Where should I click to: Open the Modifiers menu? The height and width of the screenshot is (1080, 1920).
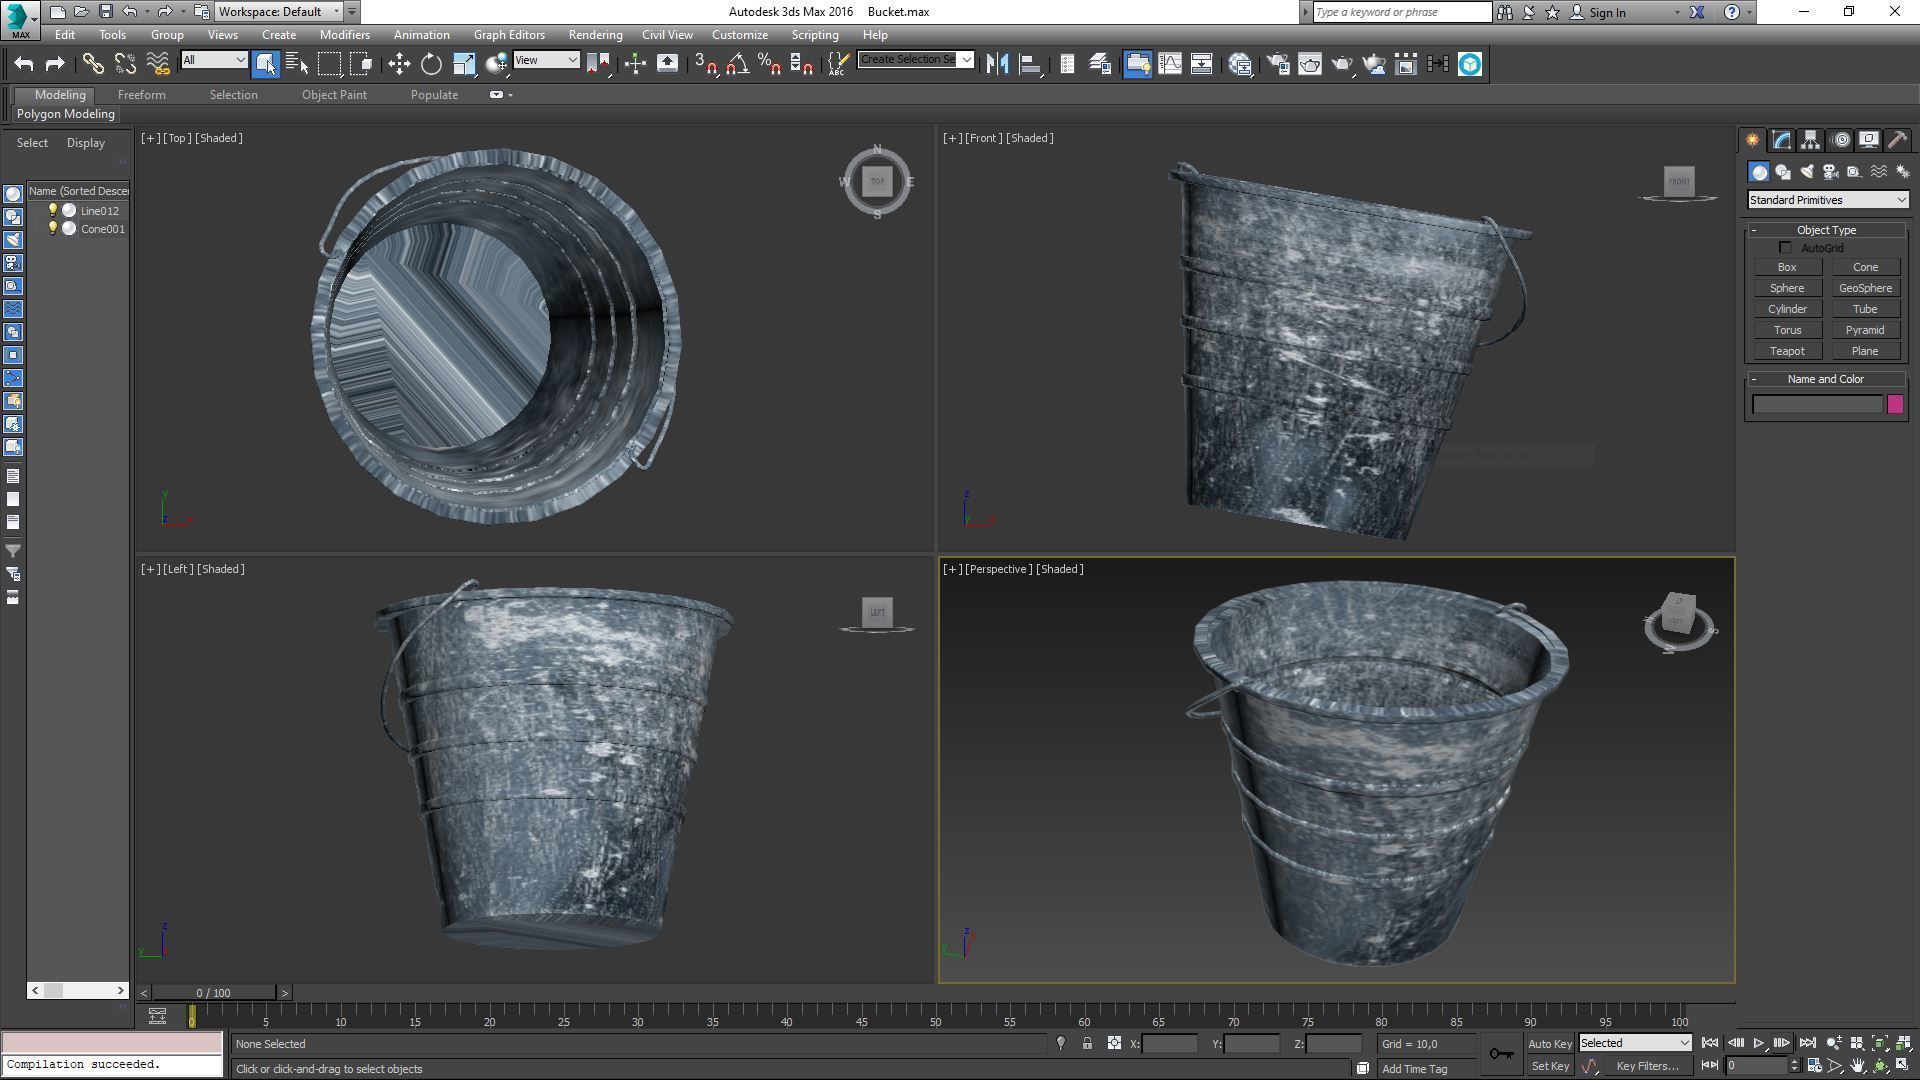click(344, 35)
